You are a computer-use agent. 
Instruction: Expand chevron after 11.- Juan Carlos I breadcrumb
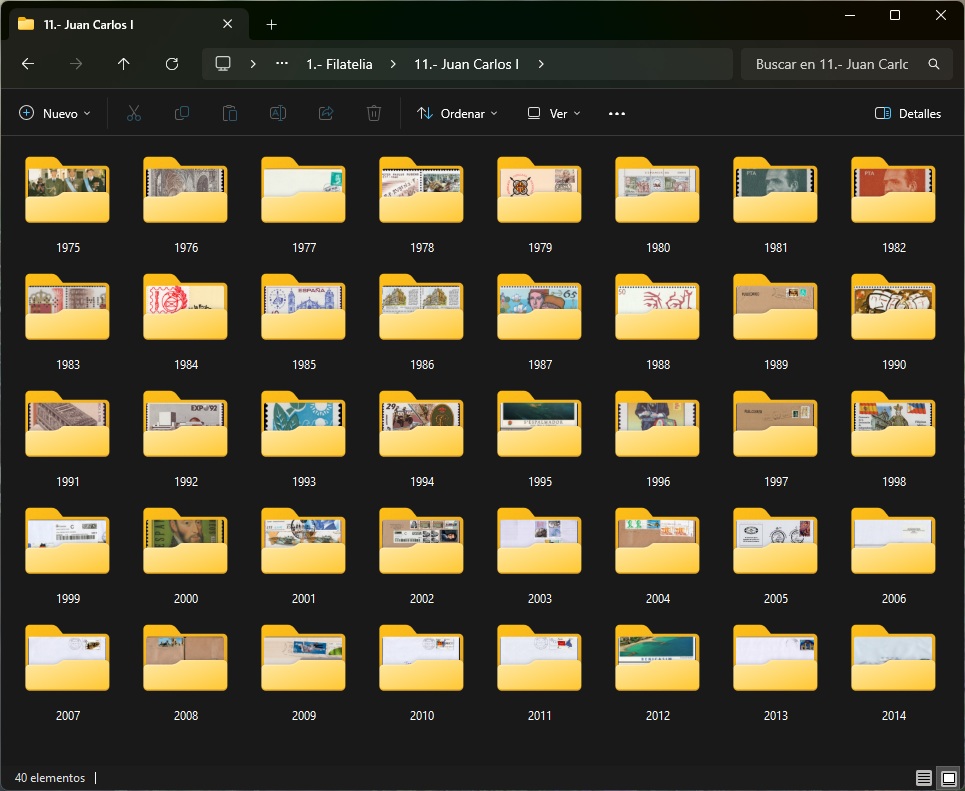click(541, 64)
